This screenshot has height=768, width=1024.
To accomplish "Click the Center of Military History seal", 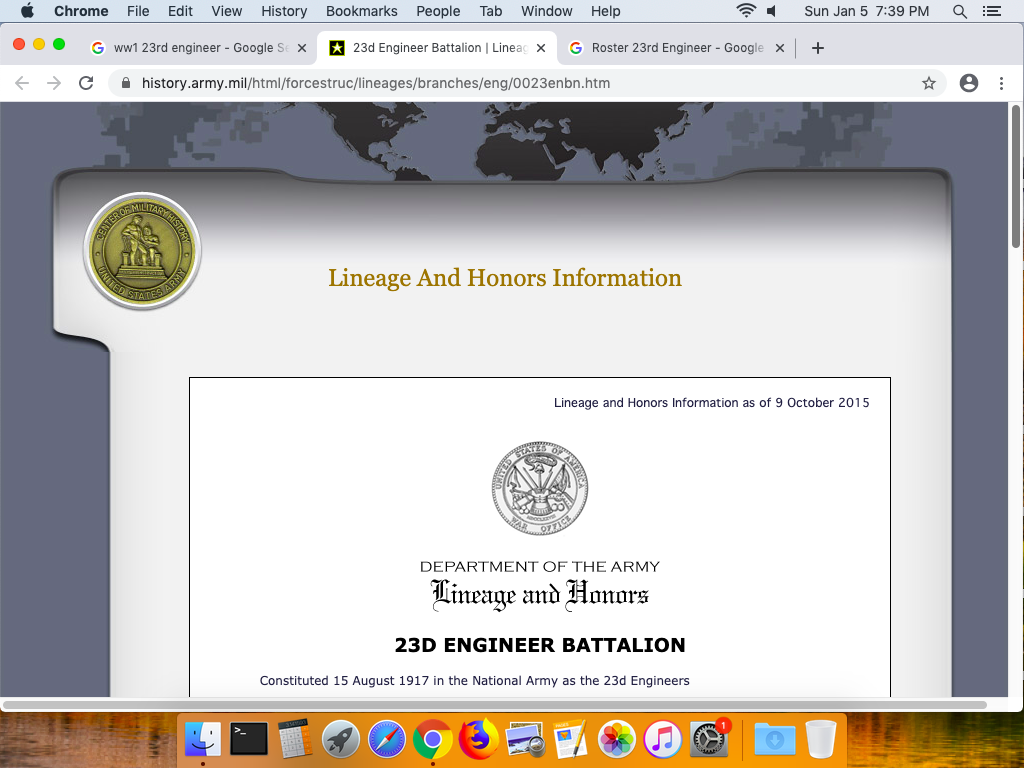I will point(142,250).
